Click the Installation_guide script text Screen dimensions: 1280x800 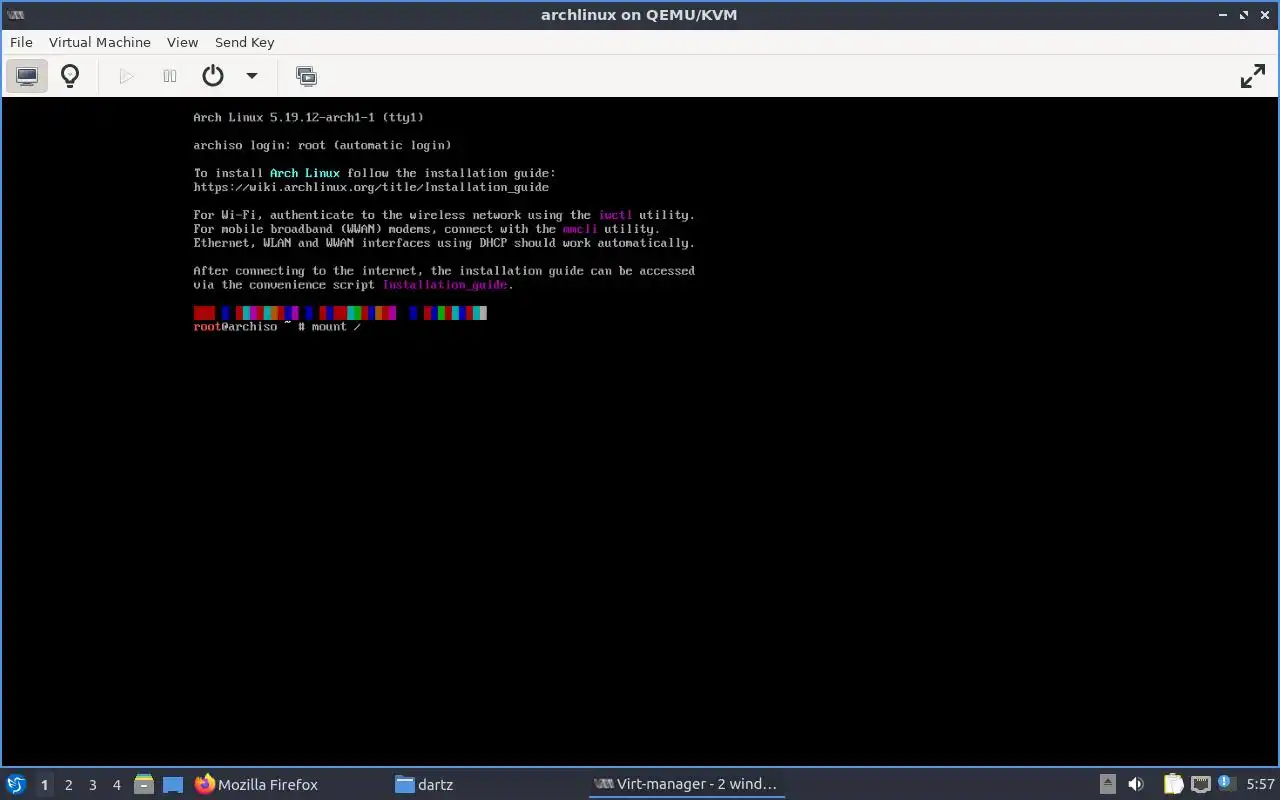click(445, 285)
